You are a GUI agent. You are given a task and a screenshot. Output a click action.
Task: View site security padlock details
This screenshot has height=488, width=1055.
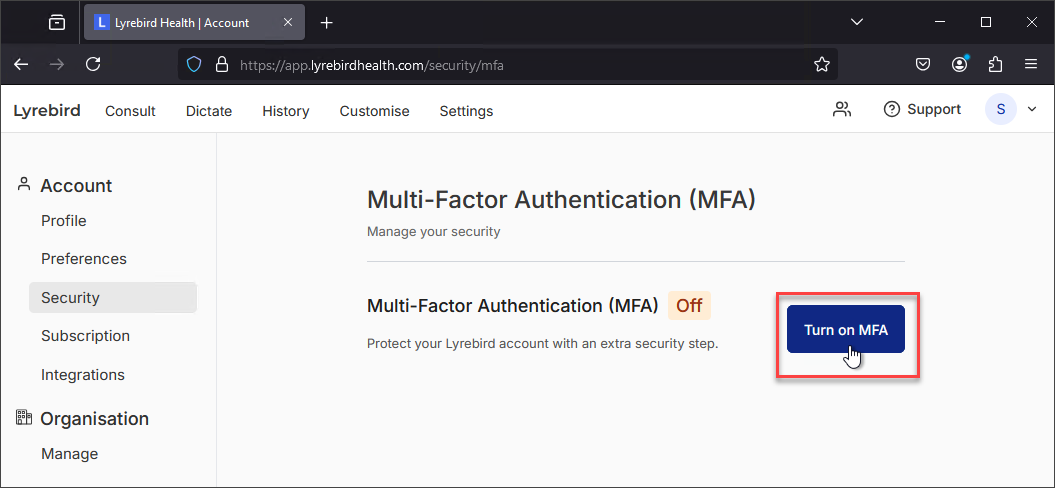pyautogui.click(x=221, y=65)
